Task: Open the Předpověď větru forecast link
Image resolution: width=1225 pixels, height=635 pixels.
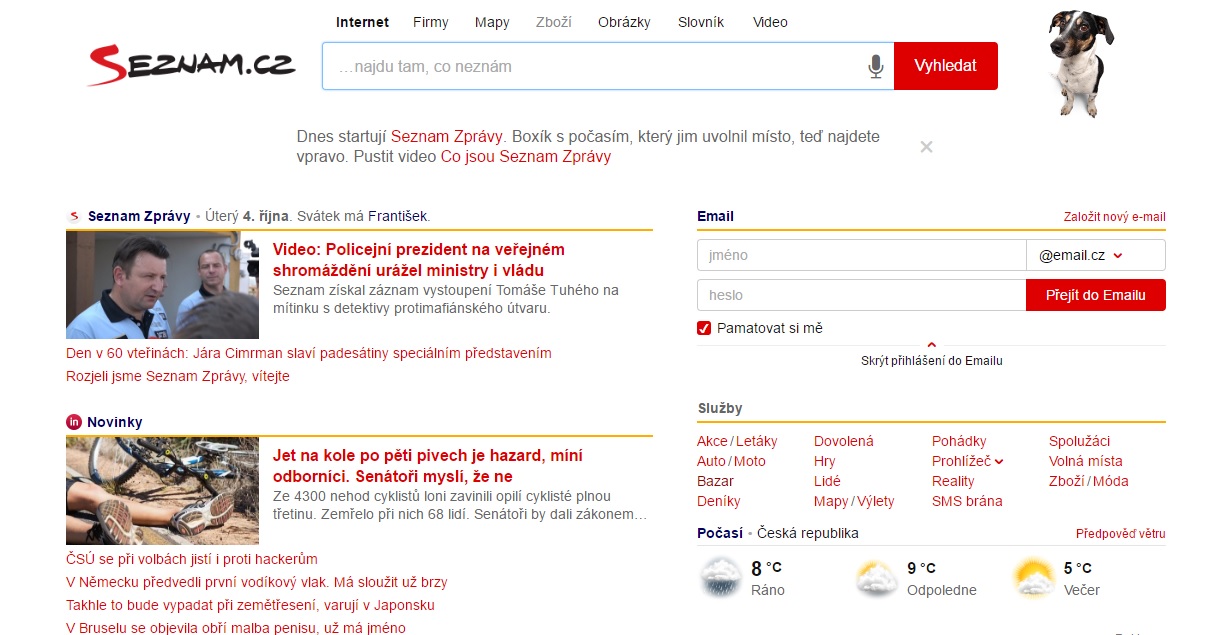Action: coord(1121,534)
